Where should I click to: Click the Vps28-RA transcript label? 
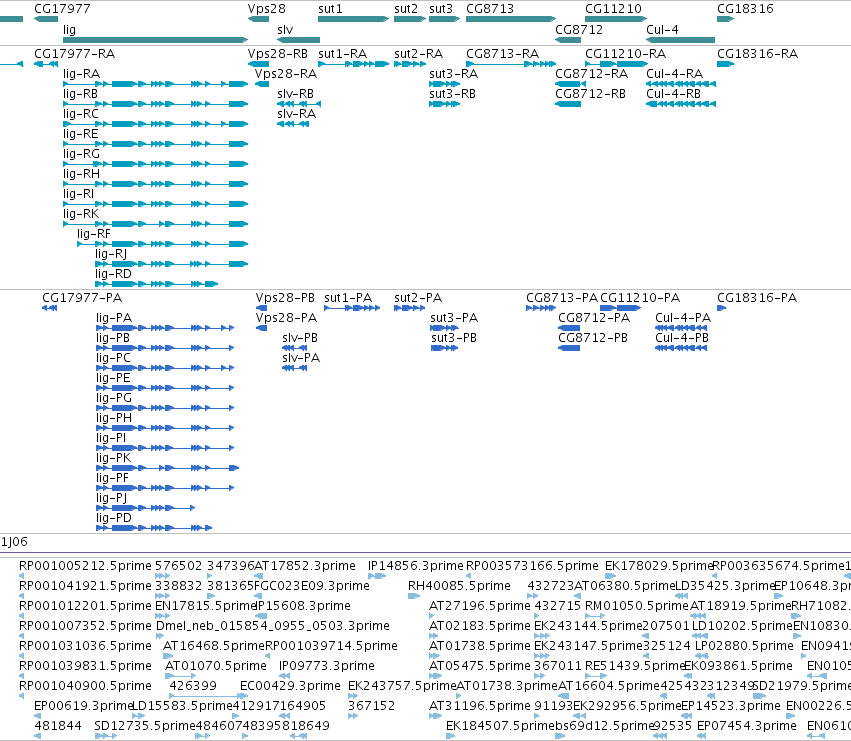[x=286, y=74]
